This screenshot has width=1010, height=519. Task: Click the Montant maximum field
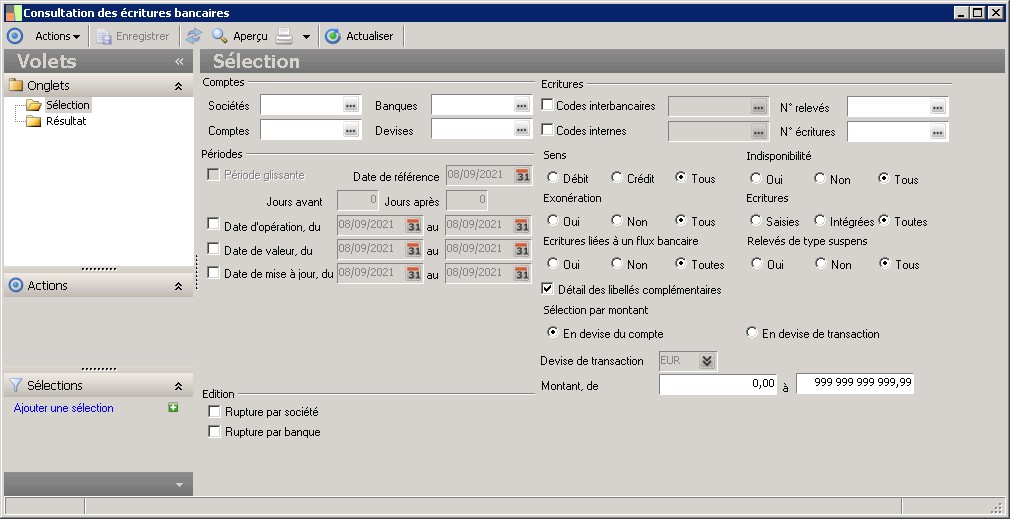tap(855, 383)
